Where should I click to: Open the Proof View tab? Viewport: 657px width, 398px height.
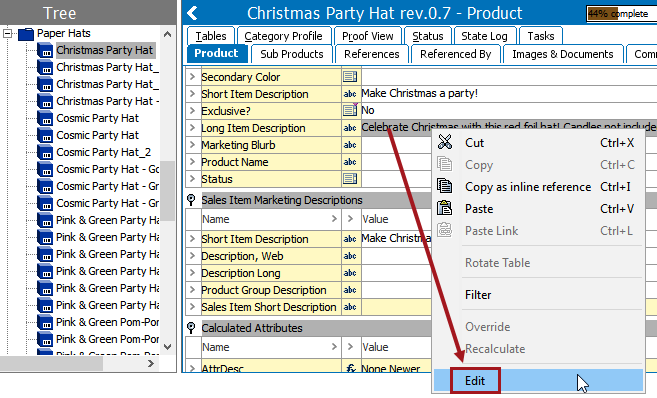point(367,36)
